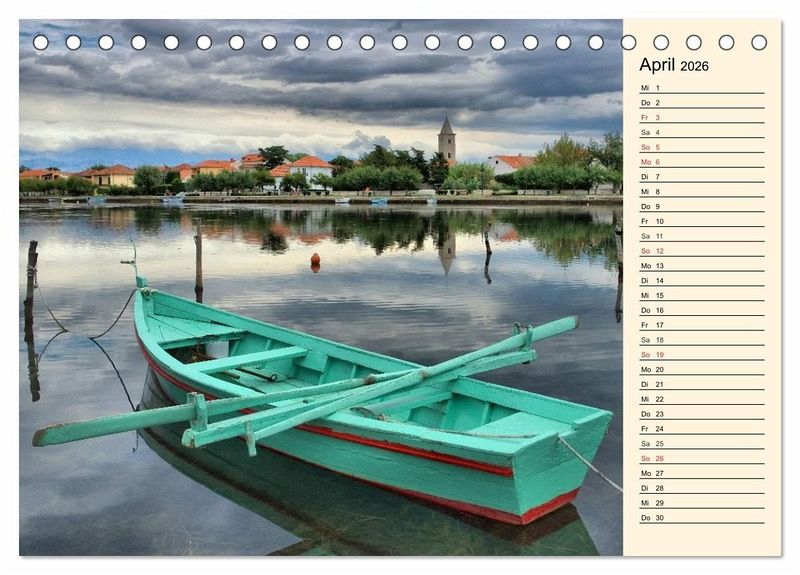Select the "Fr 24" calendar row
The height and width of the screenshot is (575, 800).
702,428
